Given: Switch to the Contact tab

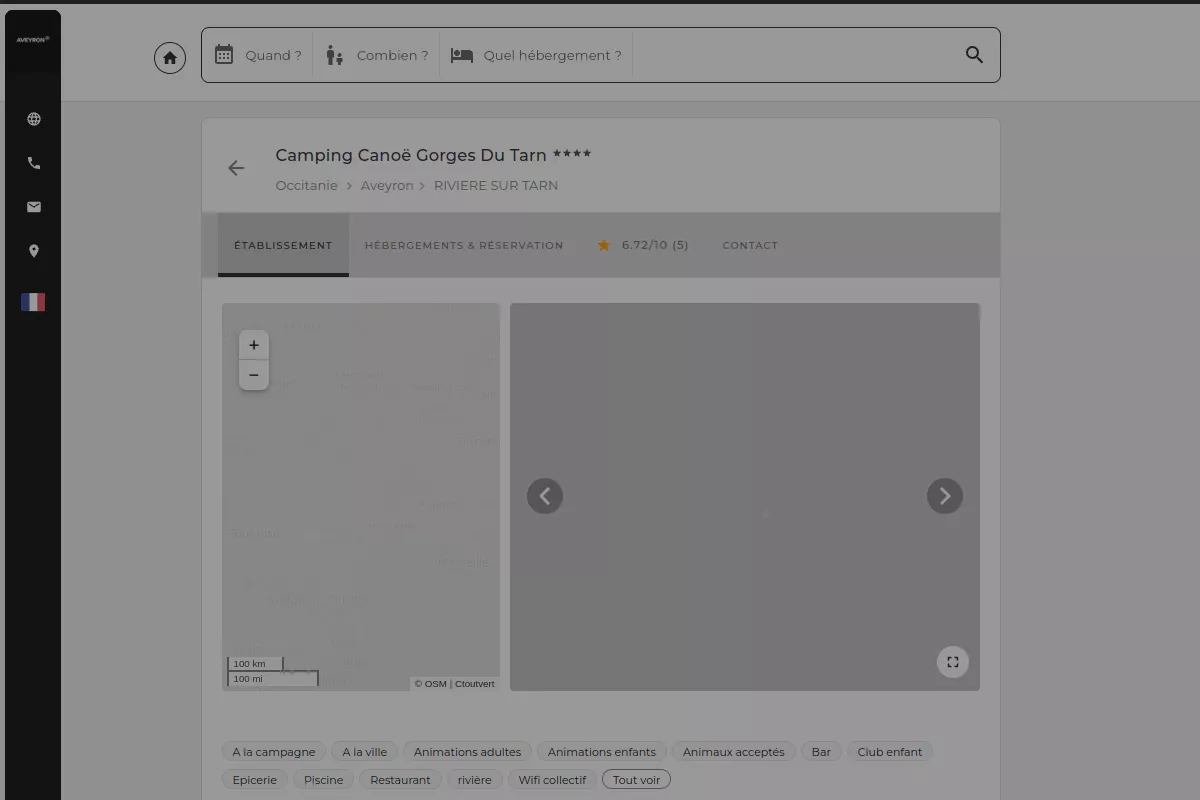Looking at the screenshot, I should [750, 245].
